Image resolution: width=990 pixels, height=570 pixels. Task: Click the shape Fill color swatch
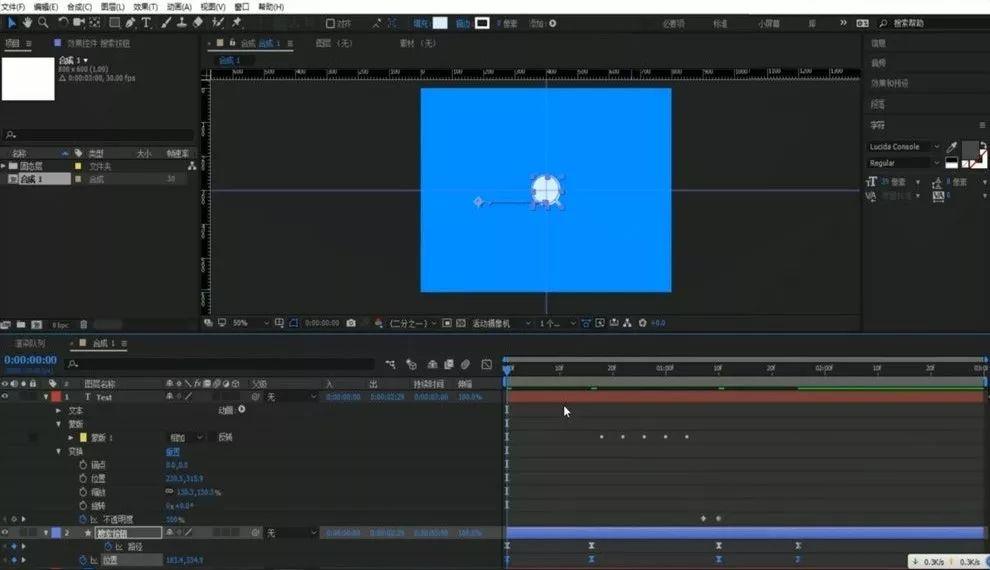440,23
